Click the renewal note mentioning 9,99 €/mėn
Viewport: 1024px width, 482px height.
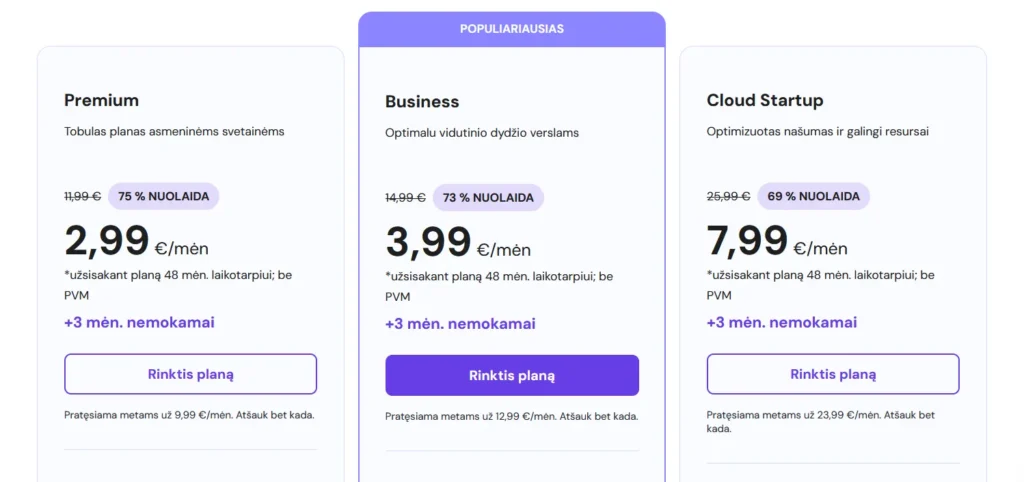189,415
